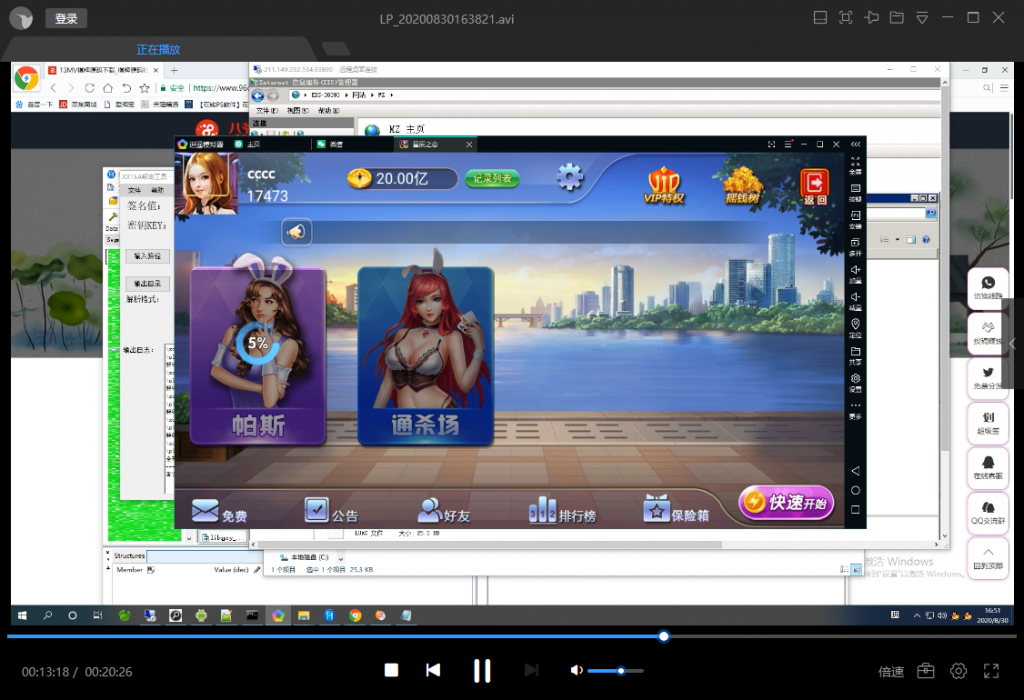
Task: Stop the video with the square button
Action: (x=392, y=671)
